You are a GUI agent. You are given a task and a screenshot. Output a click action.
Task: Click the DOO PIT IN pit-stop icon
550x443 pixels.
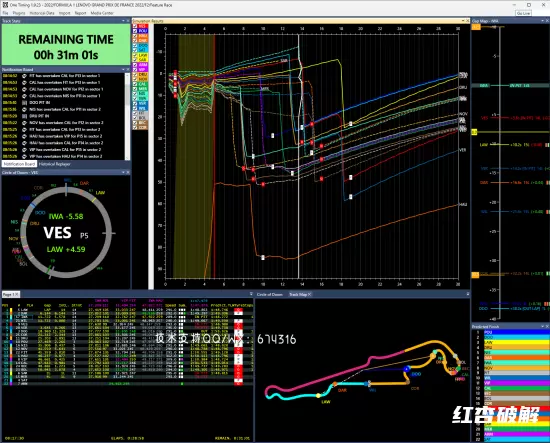(25, 103)
